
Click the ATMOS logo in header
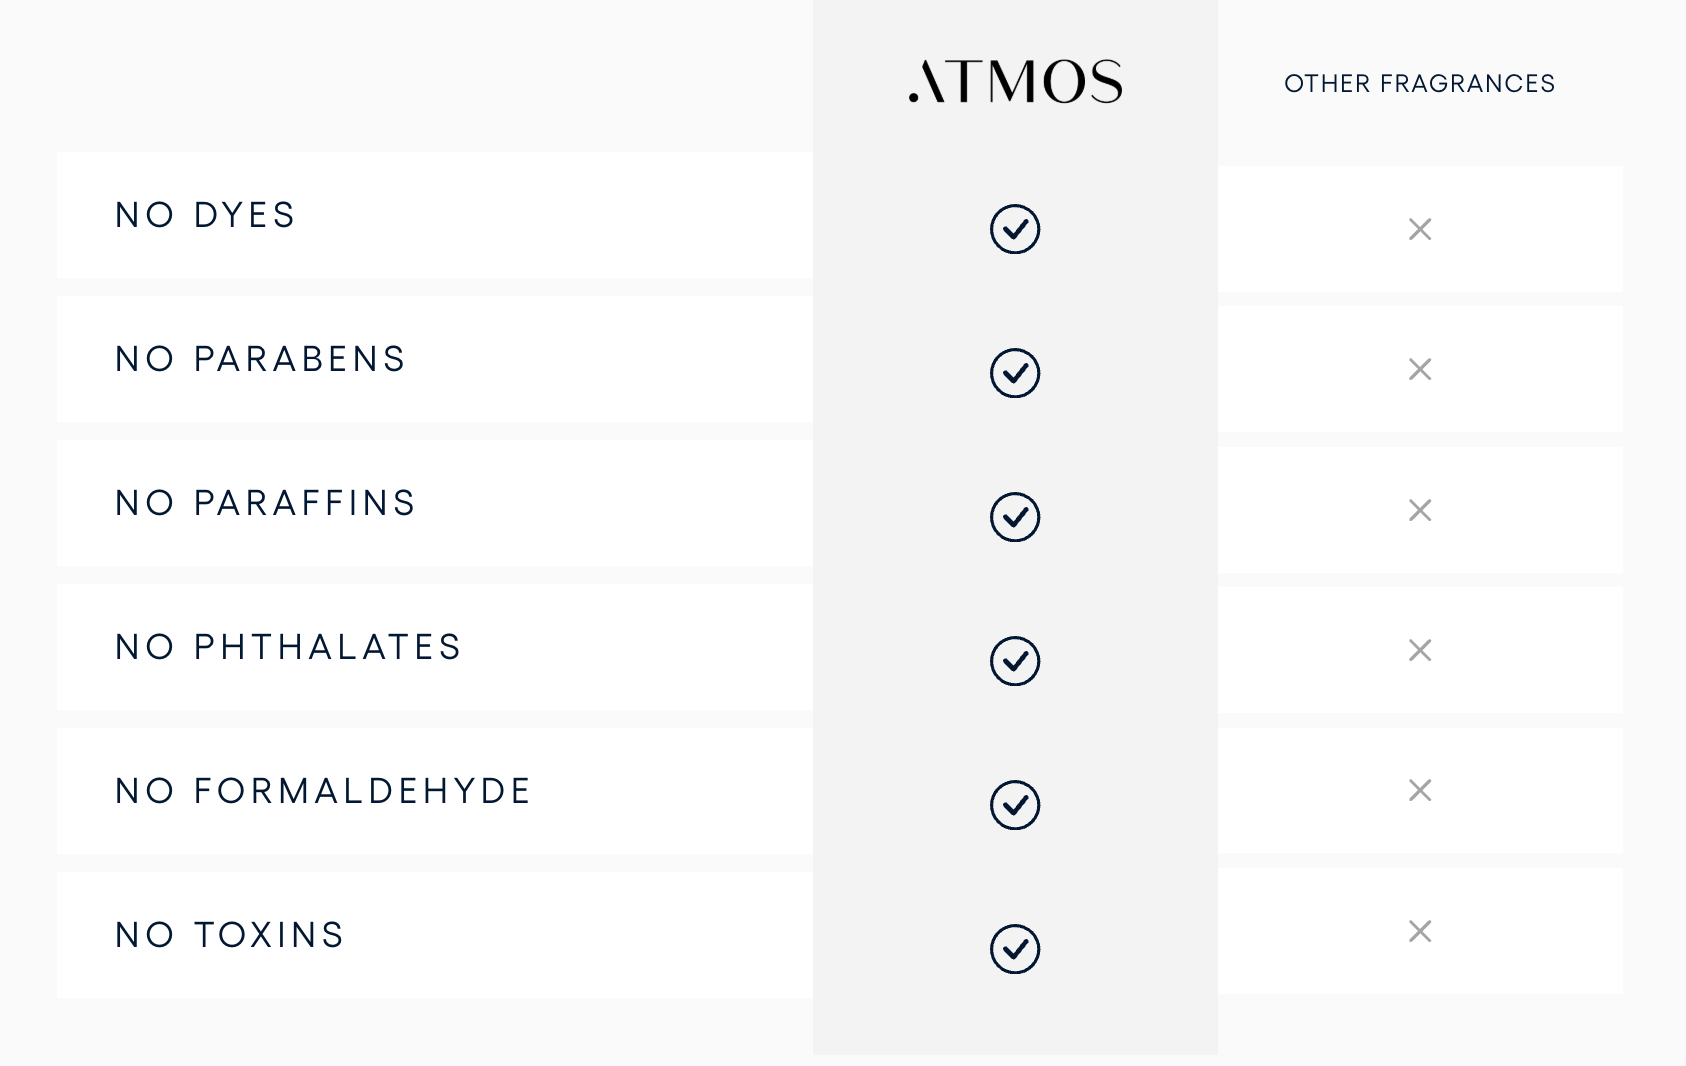[x=1015, y=81]
